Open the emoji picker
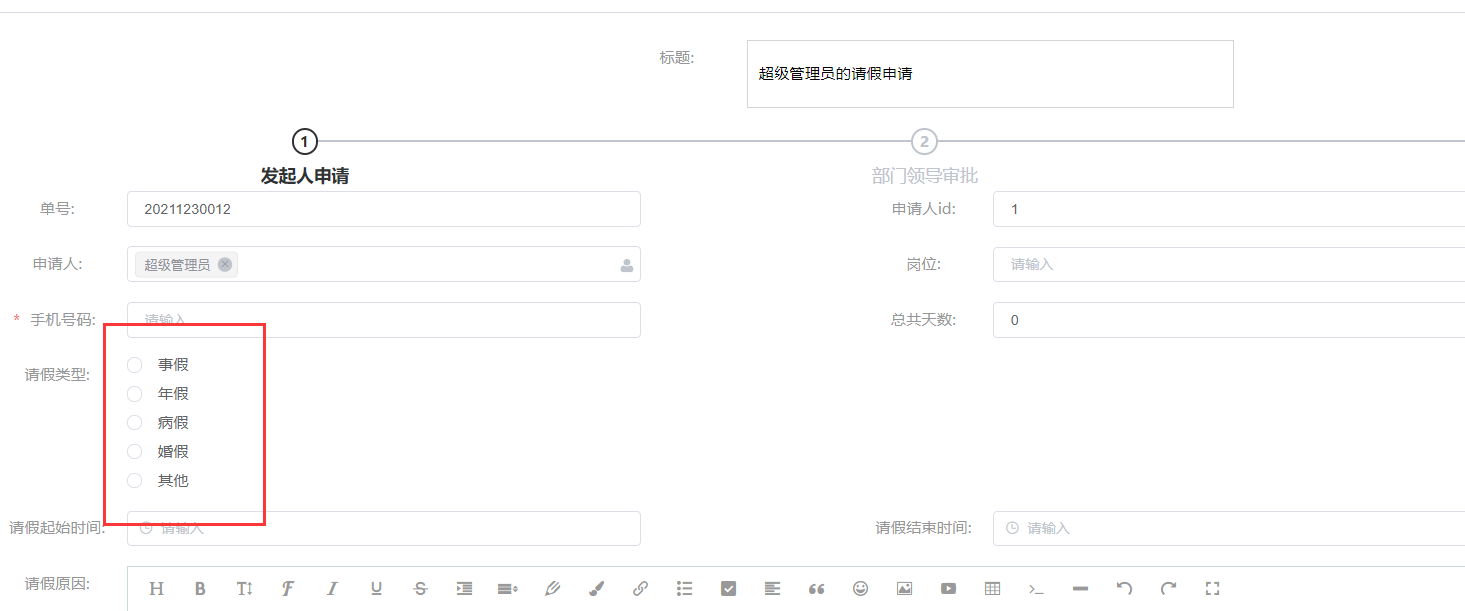This screenshot has height=611, width=1465. 860,589
